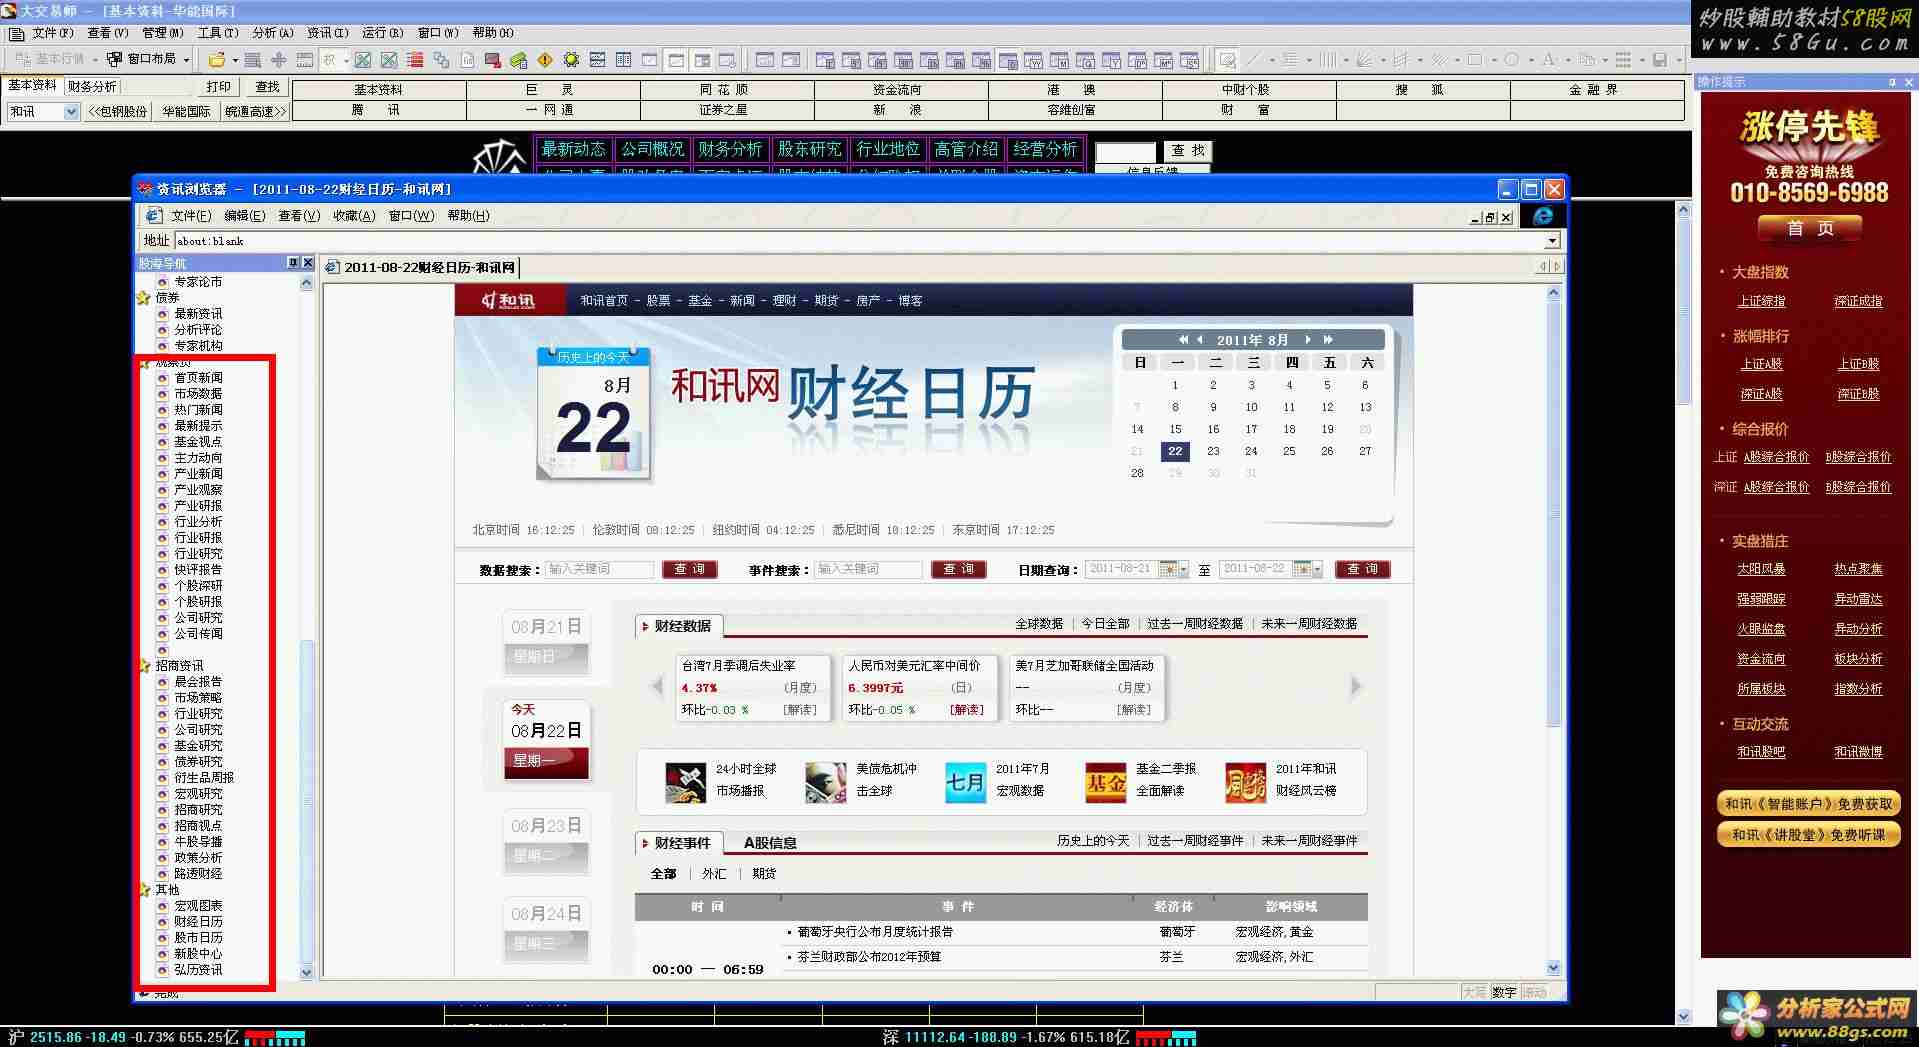1919x1047 pixels.
Task: Click the green stacked money toolbar icon
Action: click(518, 60)
